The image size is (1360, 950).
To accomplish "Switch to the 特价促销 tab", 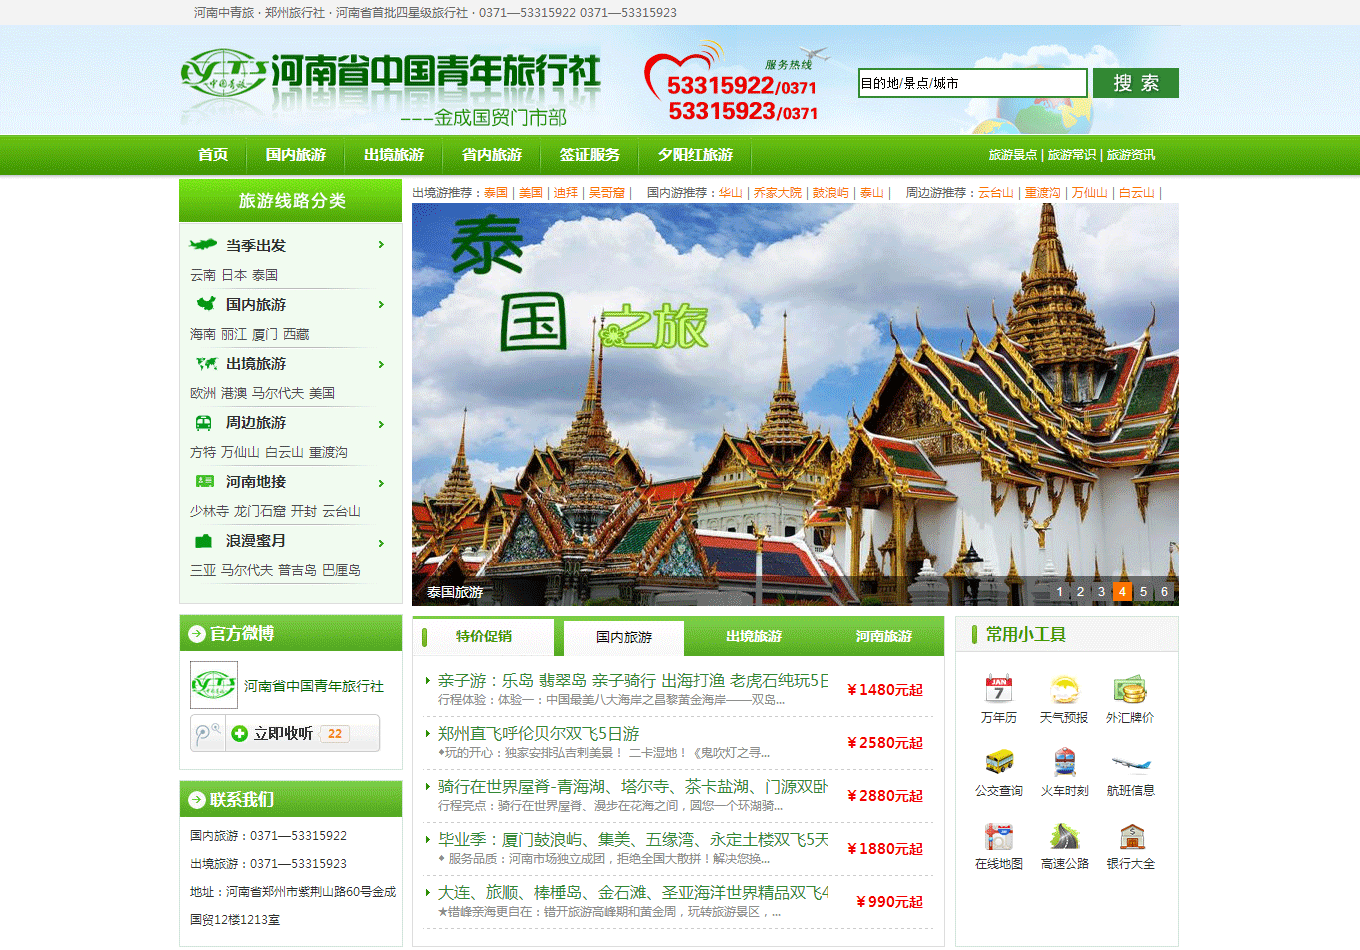I will (484, 636).
